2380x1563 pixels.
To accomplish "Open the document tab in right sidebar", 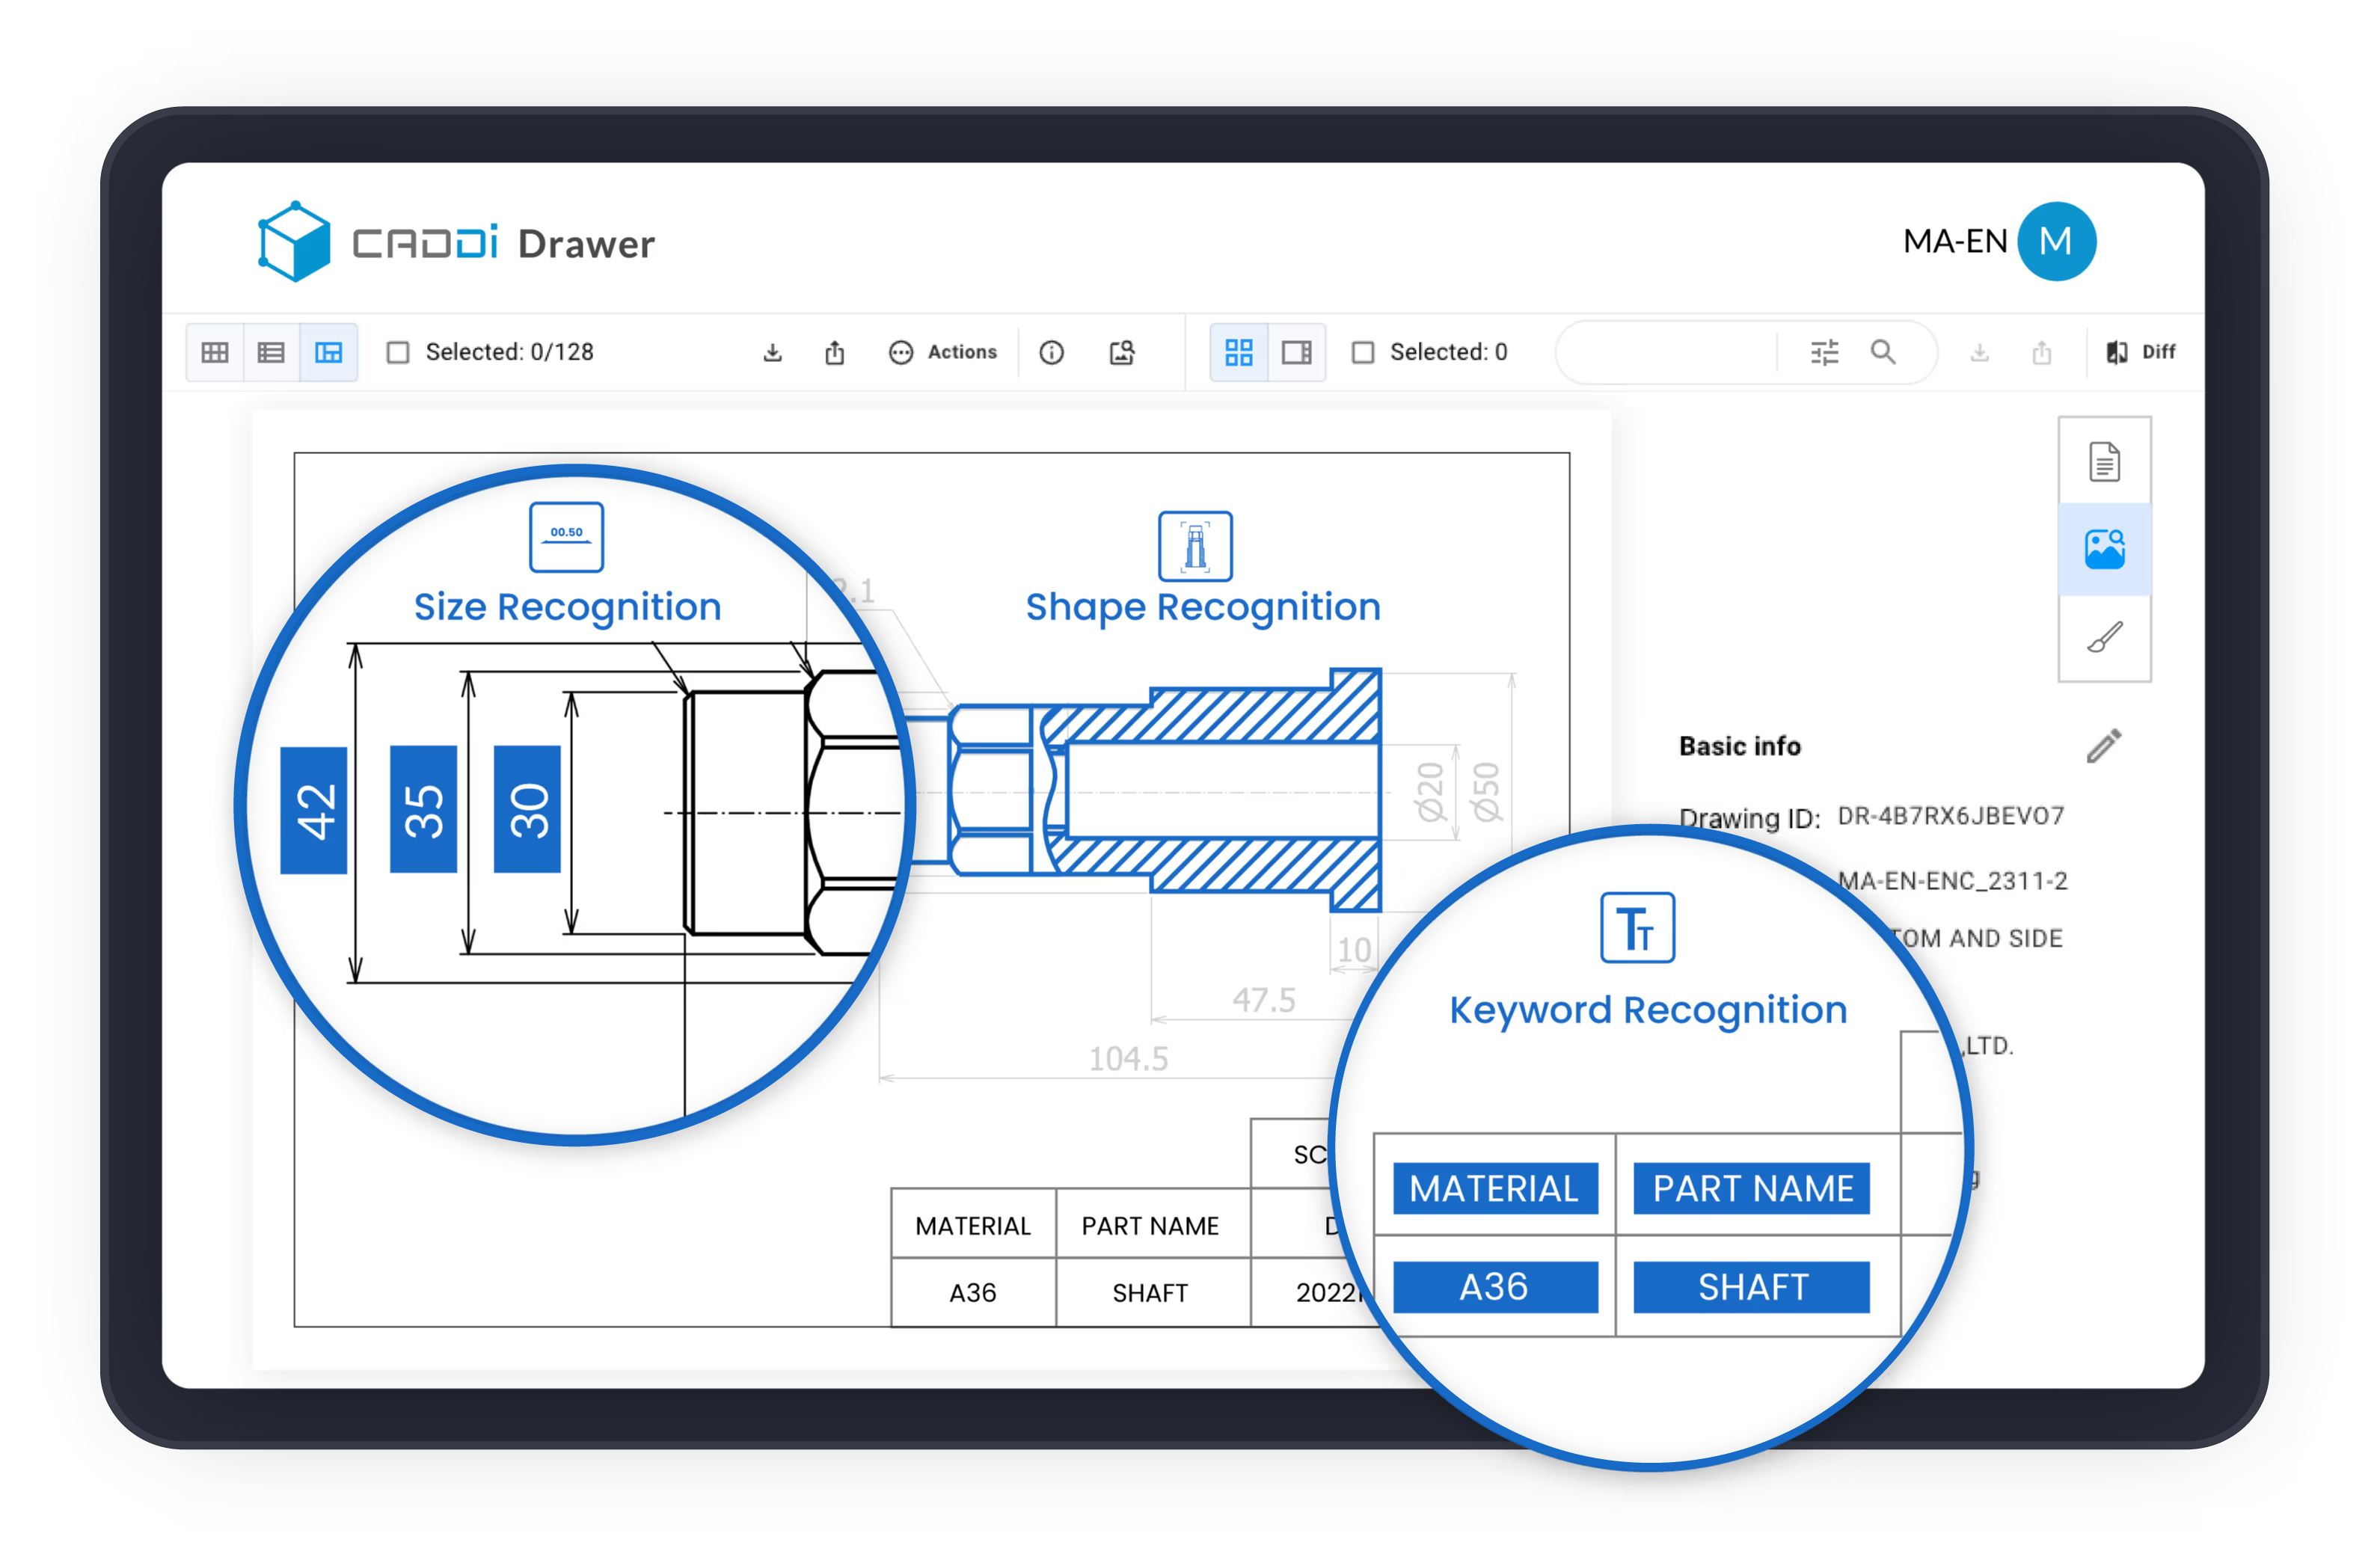I will (2104, 461).
